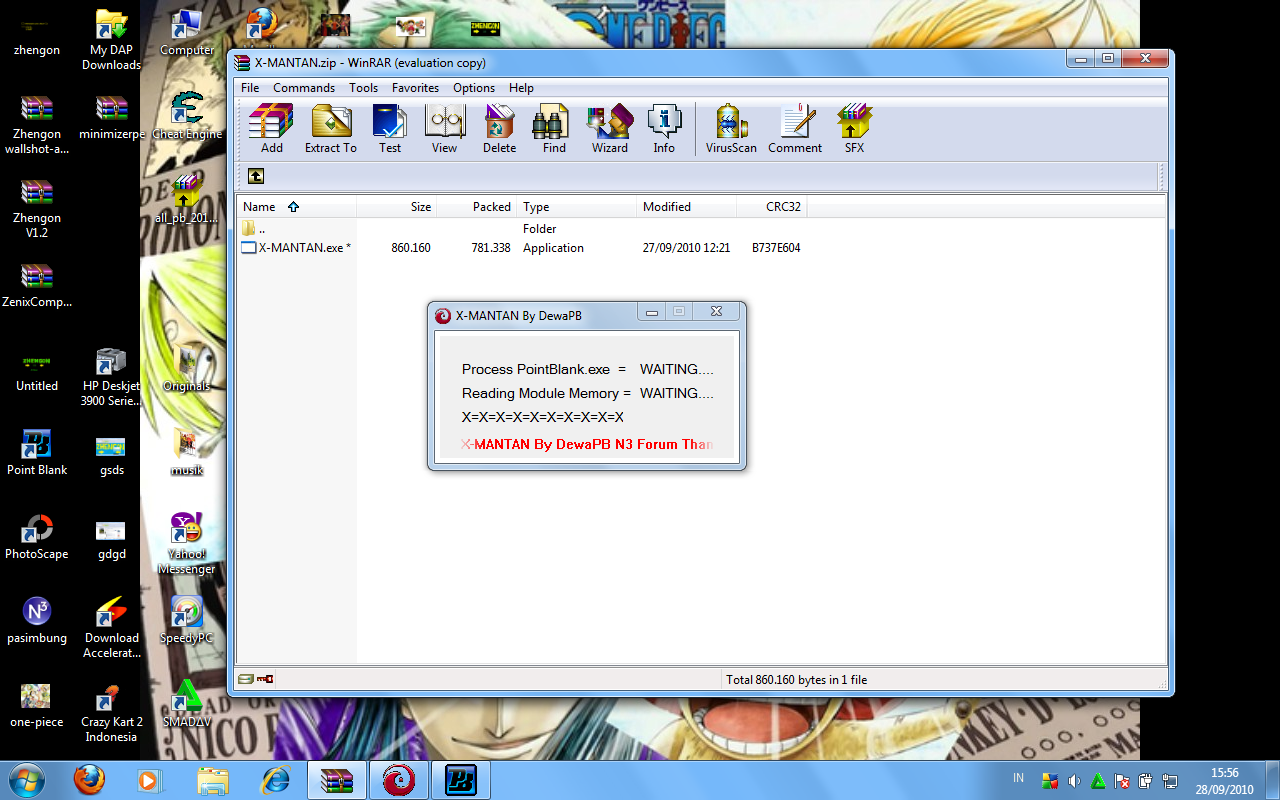
Task: Delete files from the archive
Action: click(499, 128)
